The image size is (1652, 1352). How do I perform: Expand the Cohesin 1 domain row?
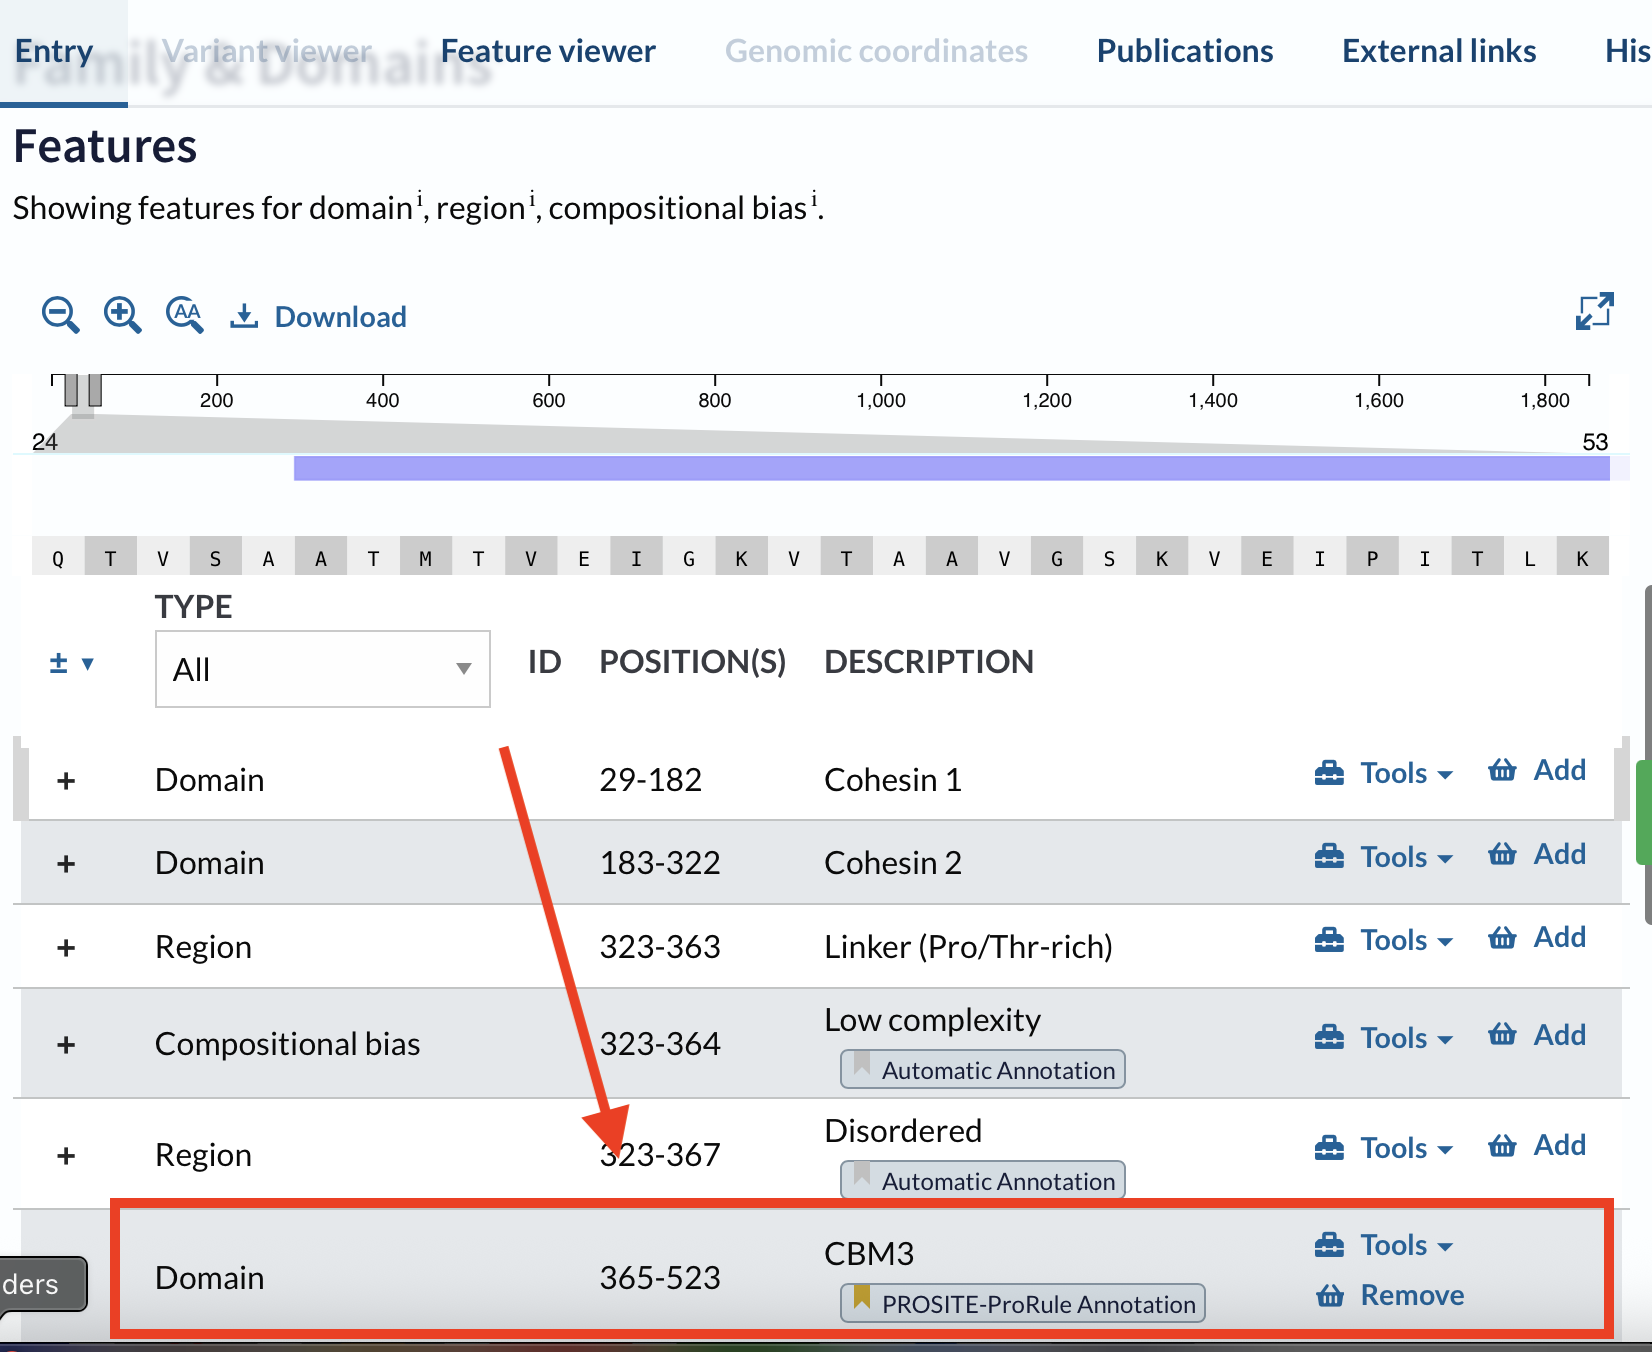click(65, 780)
